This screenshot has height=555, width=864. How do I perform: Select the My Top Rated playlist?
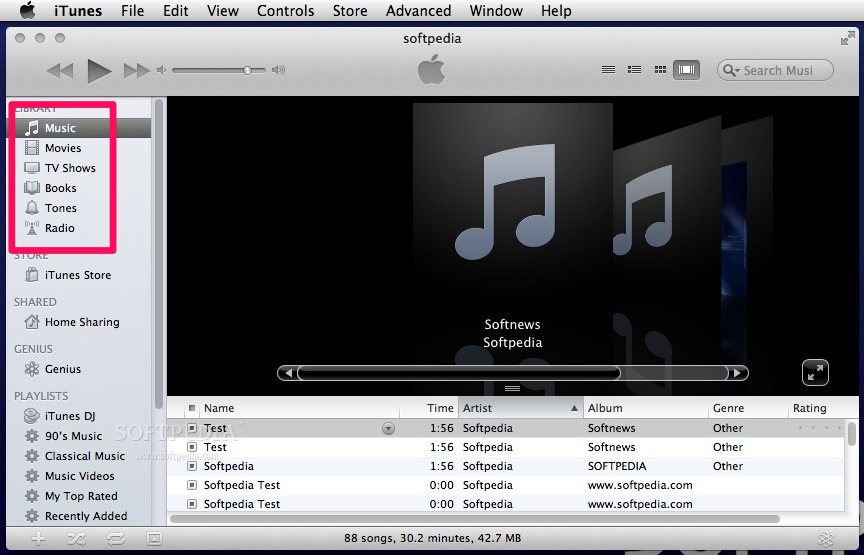79,496
